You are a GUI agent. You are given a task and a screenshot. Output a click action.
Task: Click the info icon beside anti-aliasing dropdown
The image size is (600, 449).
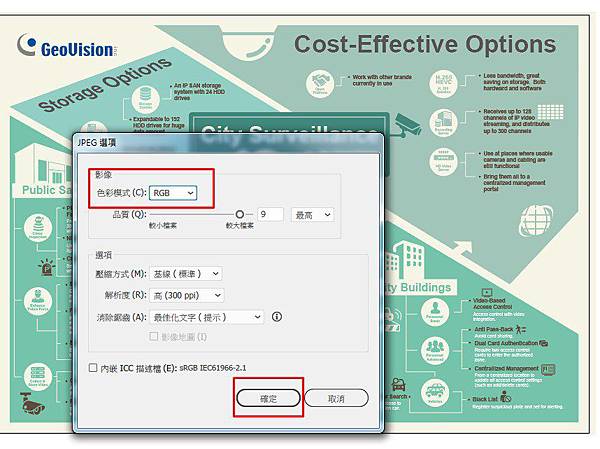(x=277, y=317)
